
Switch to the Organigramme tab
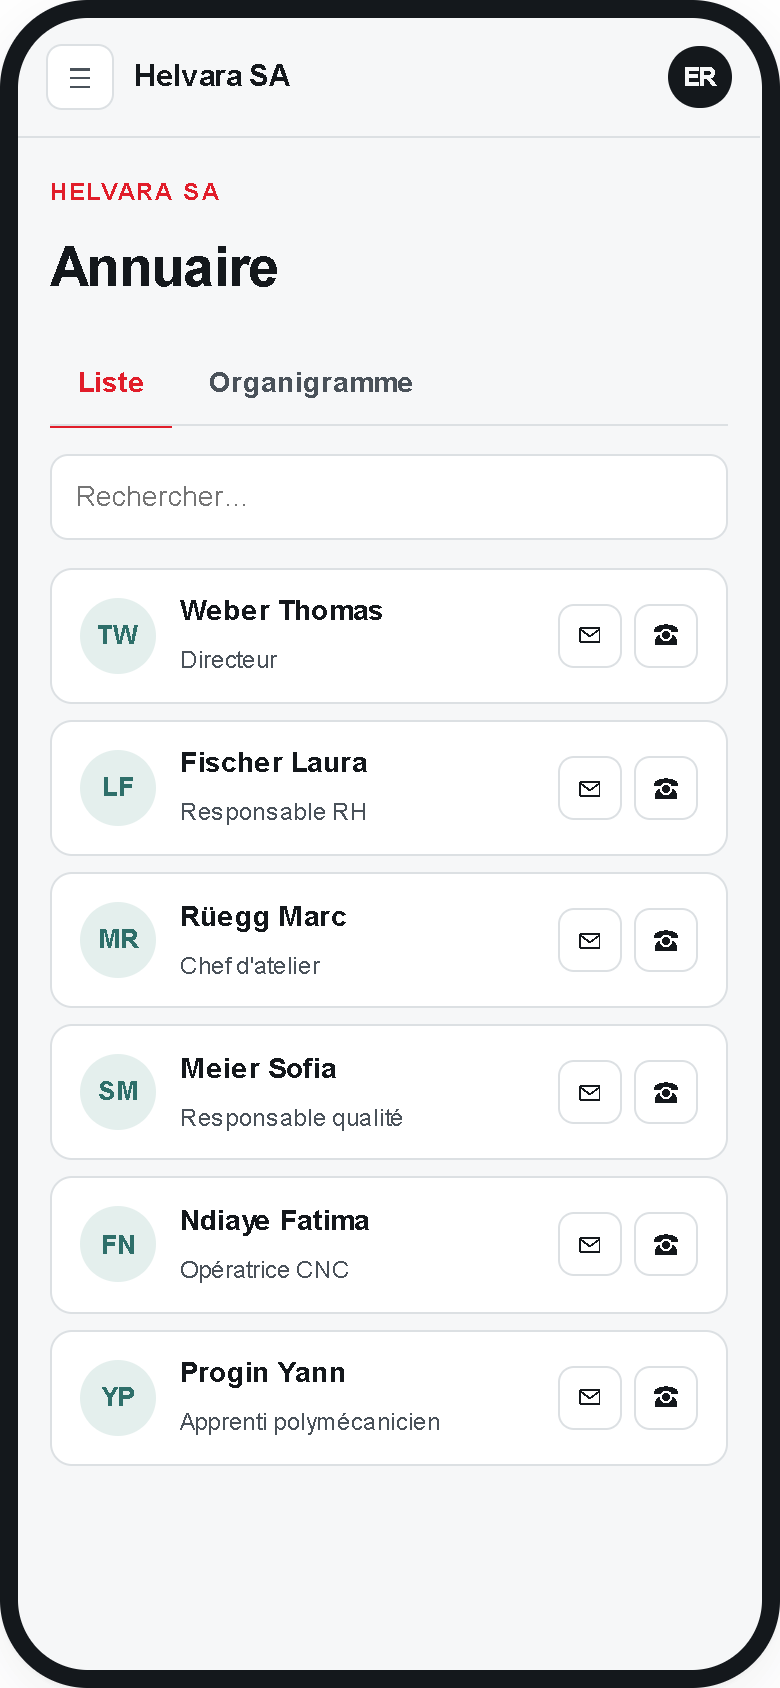(x=310, y=383)
